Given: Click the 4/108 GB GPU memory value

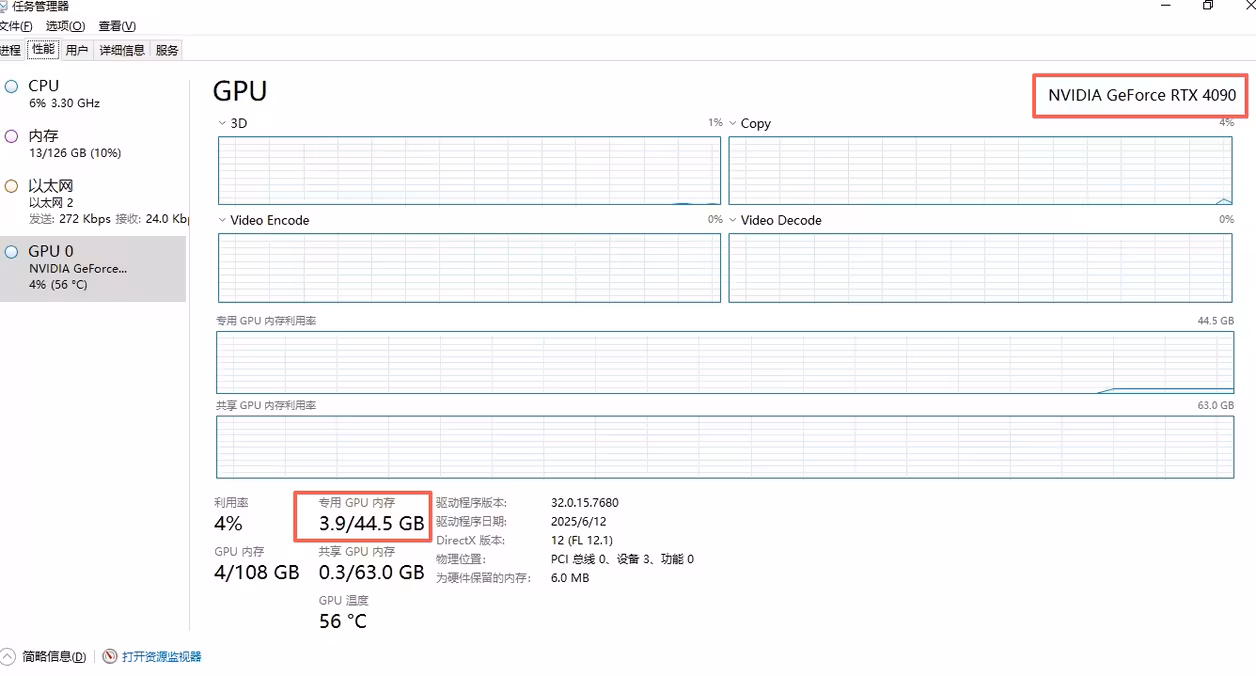Looking at the screenshot, I should click(x=257, y=572).
